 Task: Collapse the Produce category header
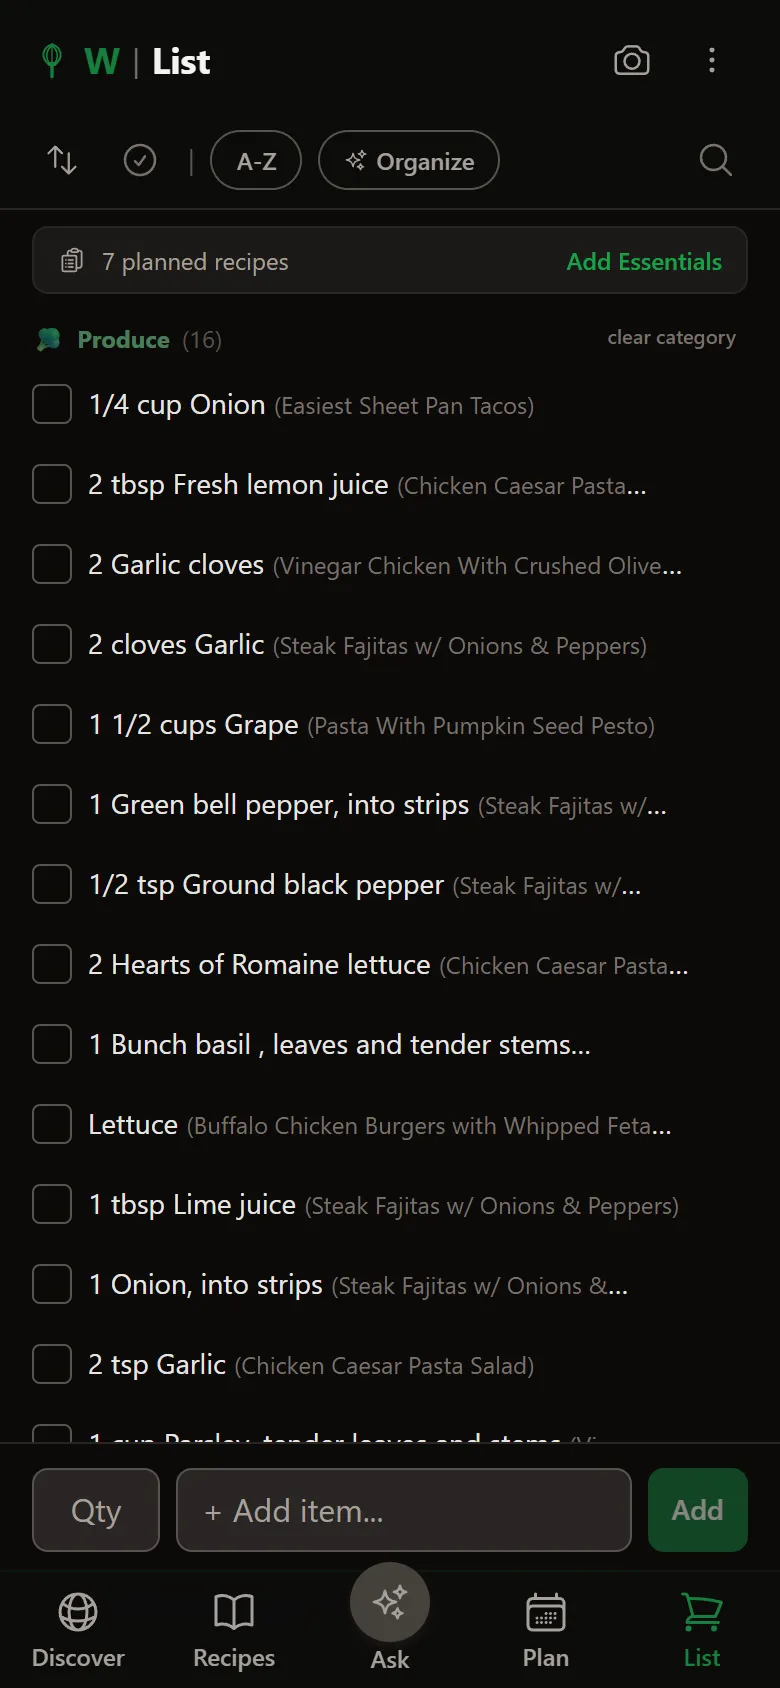(124, 340)
